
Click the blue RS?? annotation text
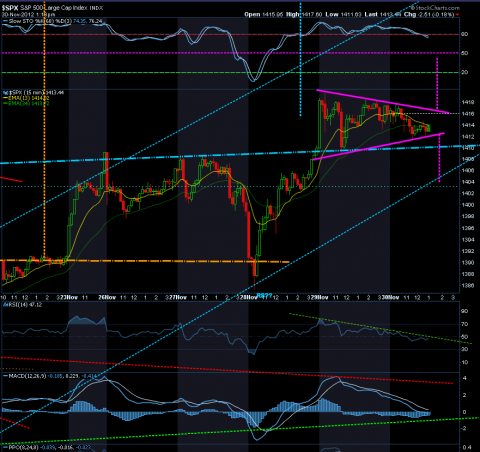(x=264, y=296)
